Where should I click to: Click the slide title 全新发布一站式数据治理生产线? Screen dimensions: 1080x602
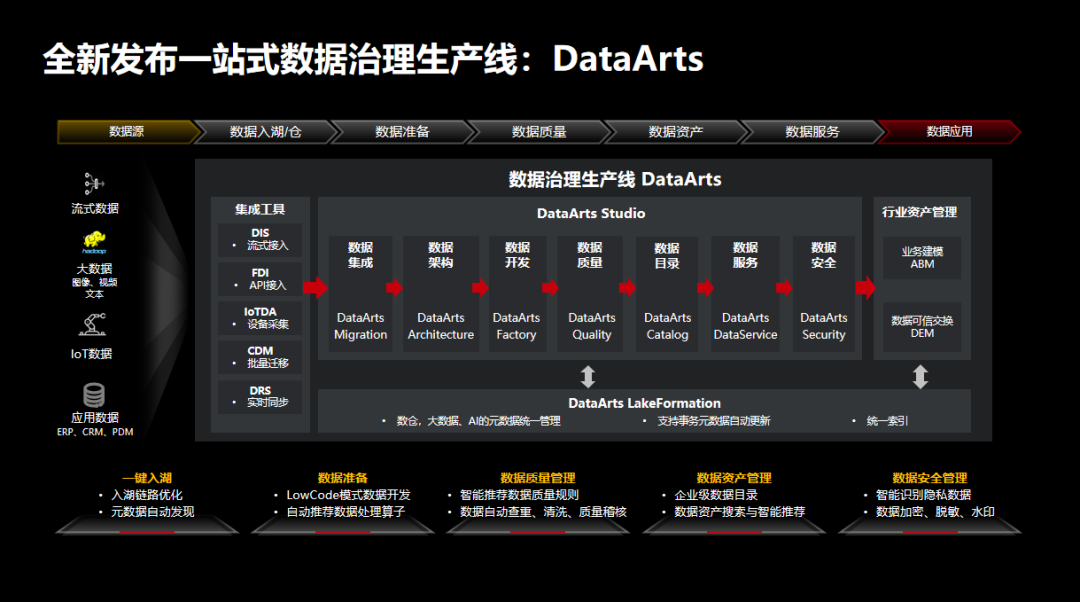coord(373,59)
